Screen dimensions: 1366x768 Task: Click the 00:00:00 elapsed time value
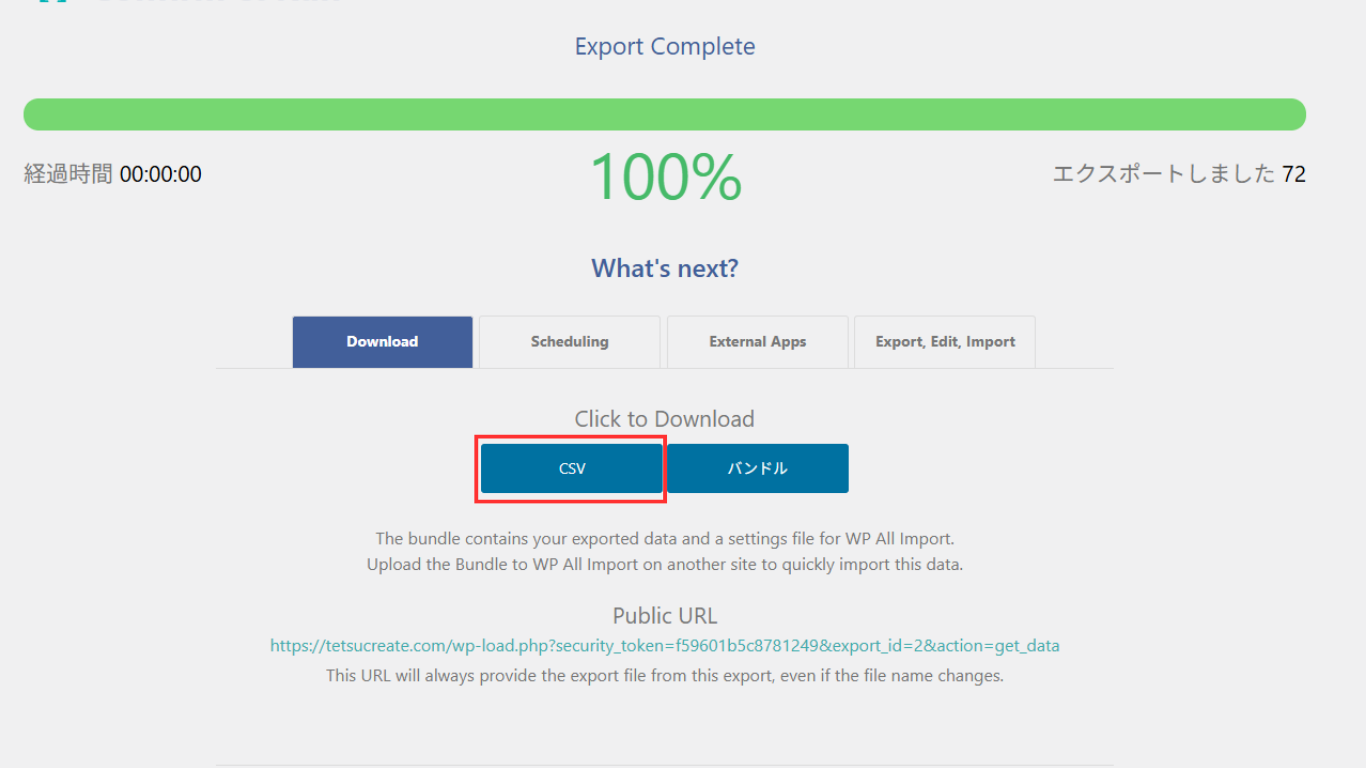160,175
